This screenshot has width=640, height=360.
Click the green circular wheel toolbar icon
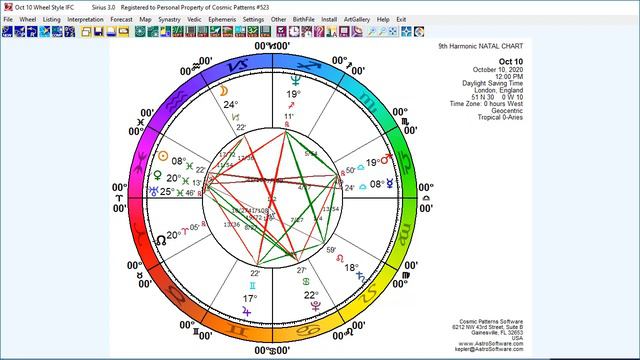(140, 31)
